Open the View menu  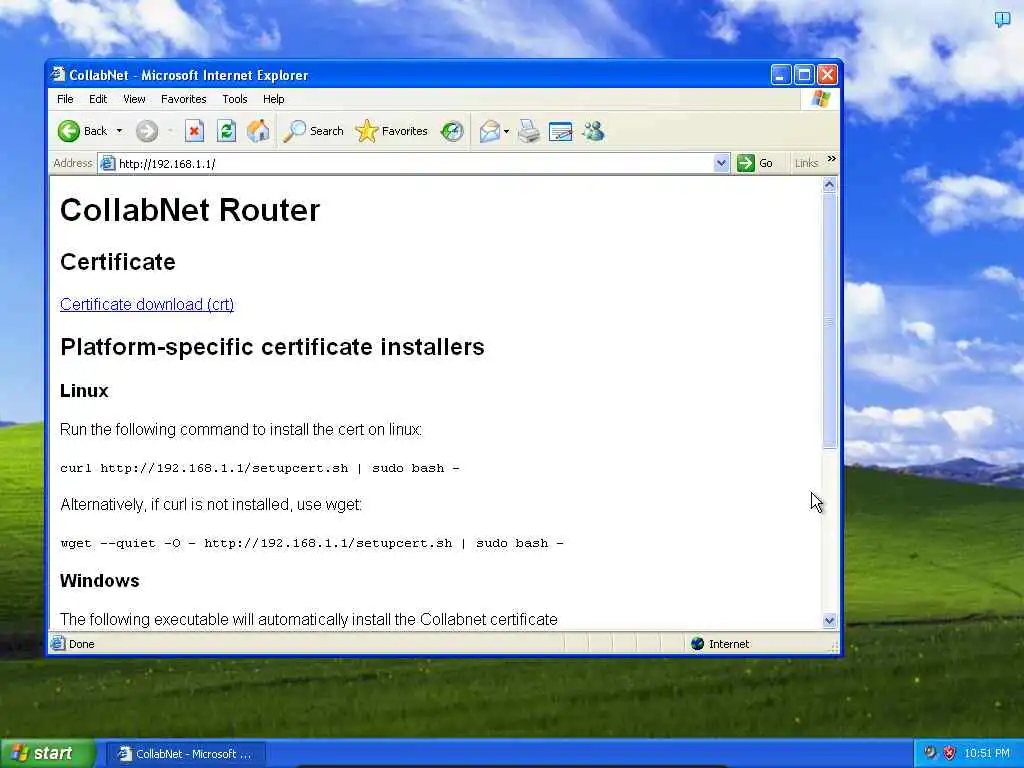[134, 99]
